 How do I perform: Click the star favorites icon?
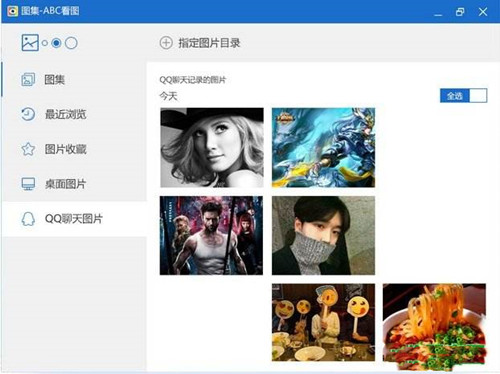28,149
